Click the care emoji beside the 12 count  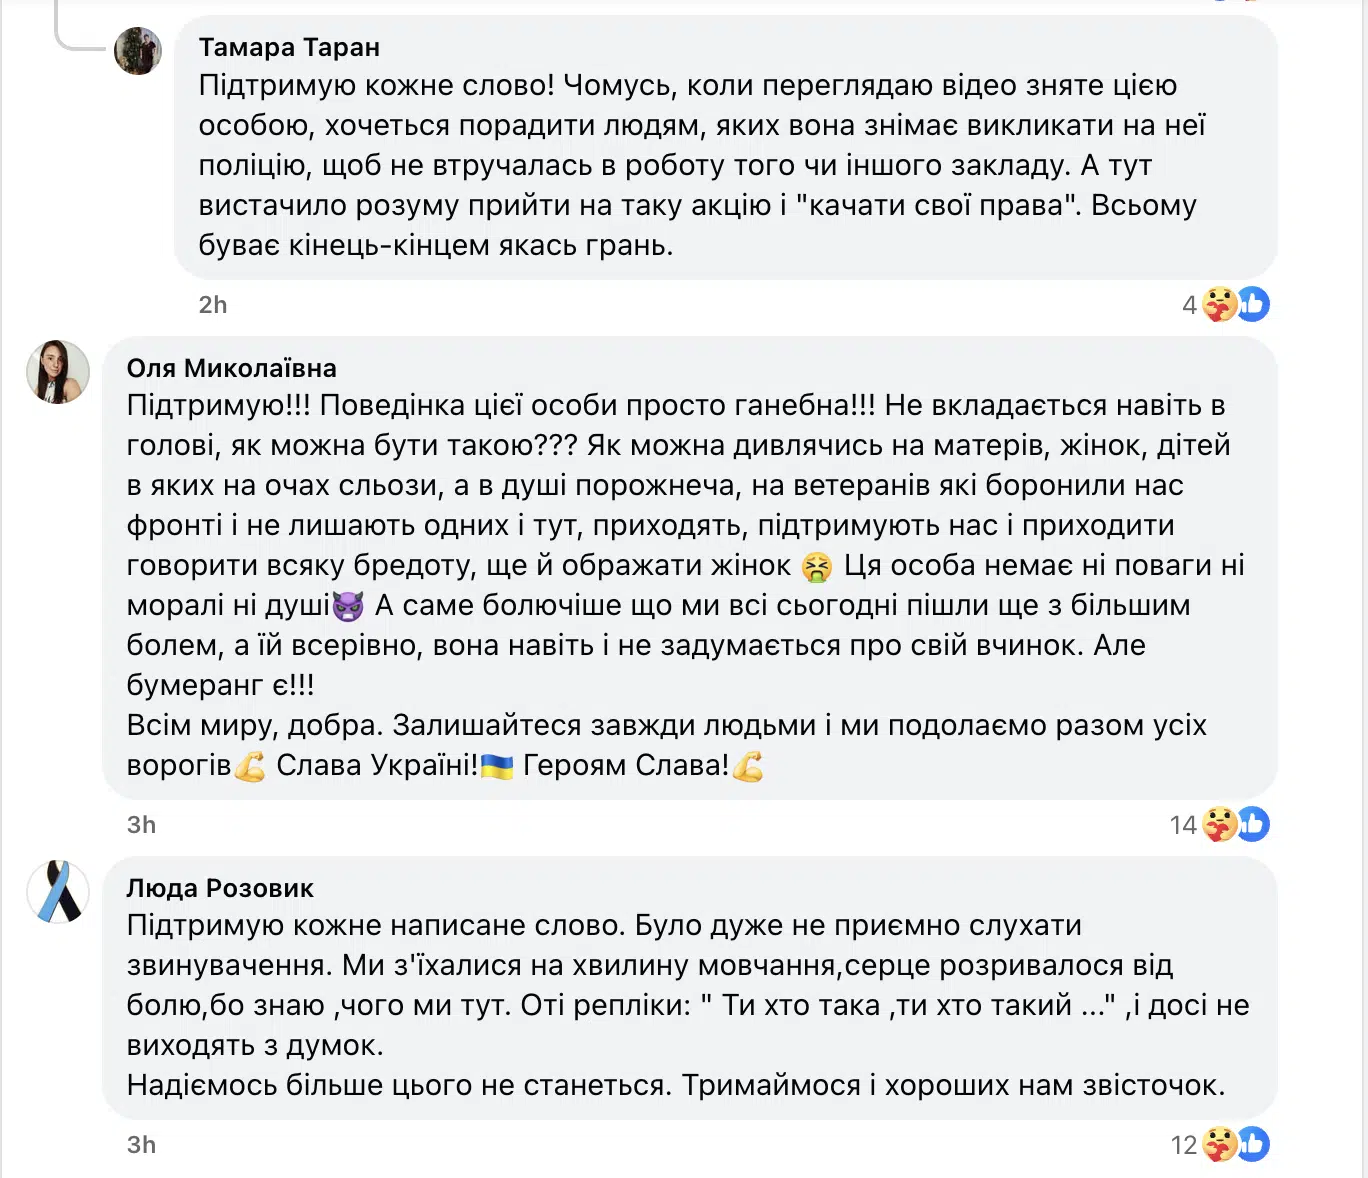pos(1220,1144)
